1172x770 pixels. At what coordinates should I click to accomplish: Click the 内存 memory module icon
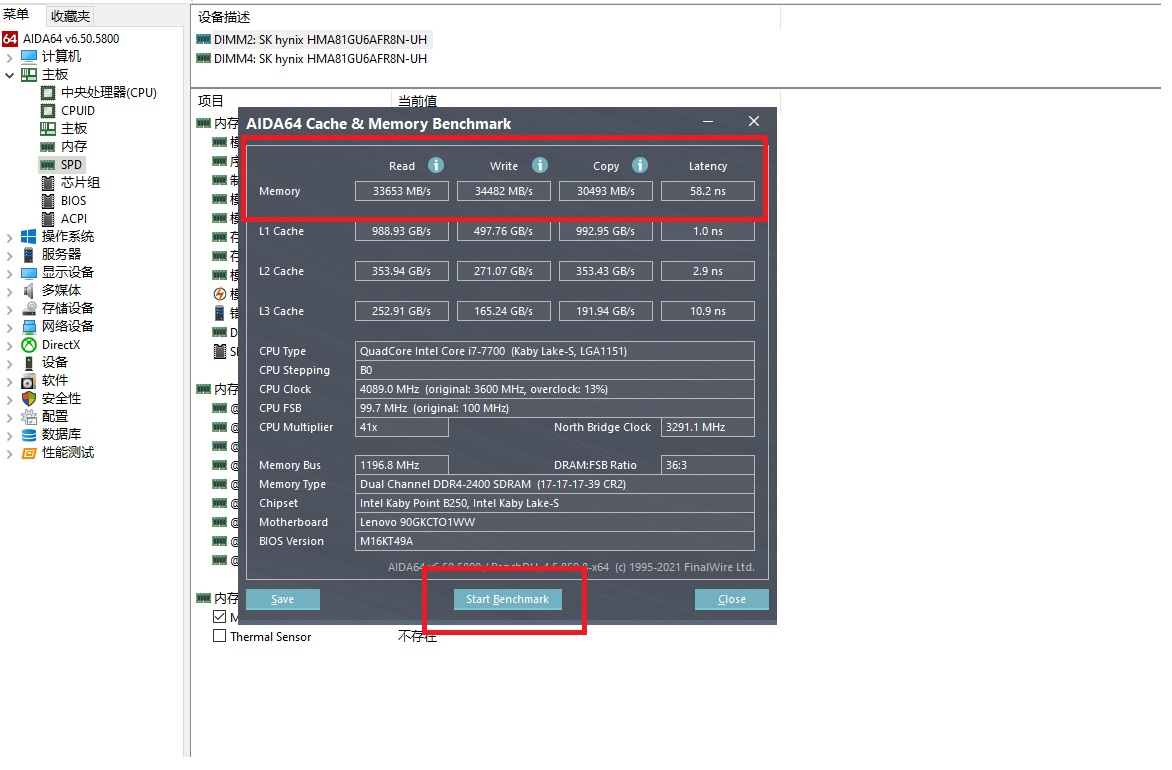[48, 147]
